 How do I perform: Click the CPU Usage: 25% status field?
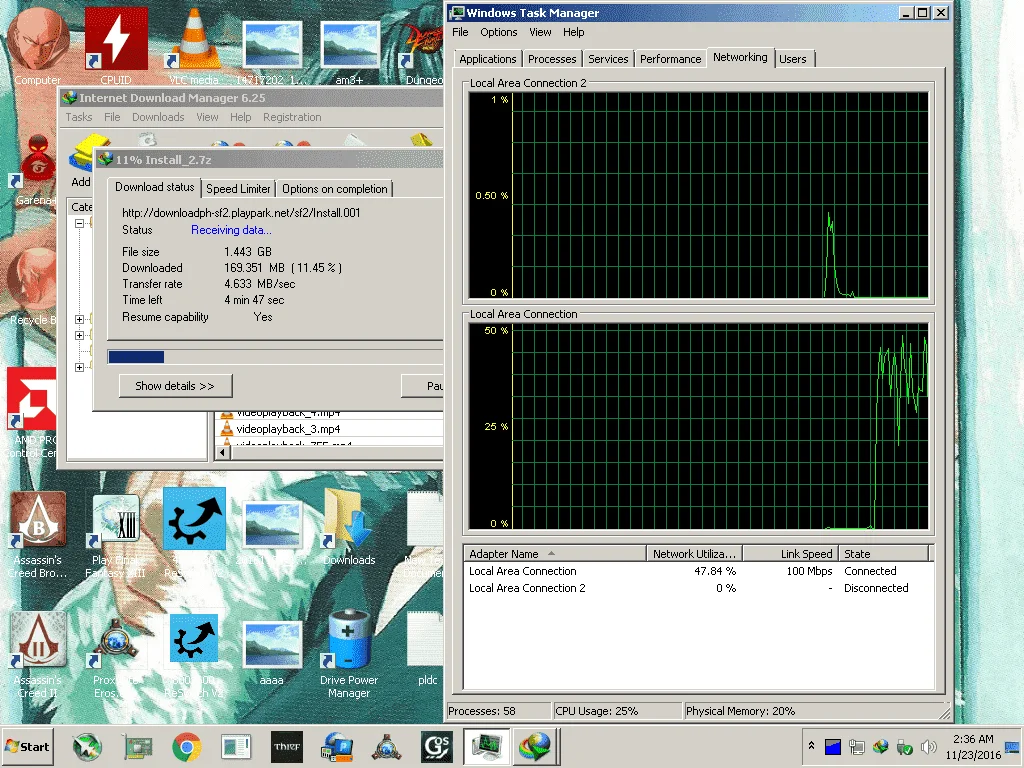[616, 711]
